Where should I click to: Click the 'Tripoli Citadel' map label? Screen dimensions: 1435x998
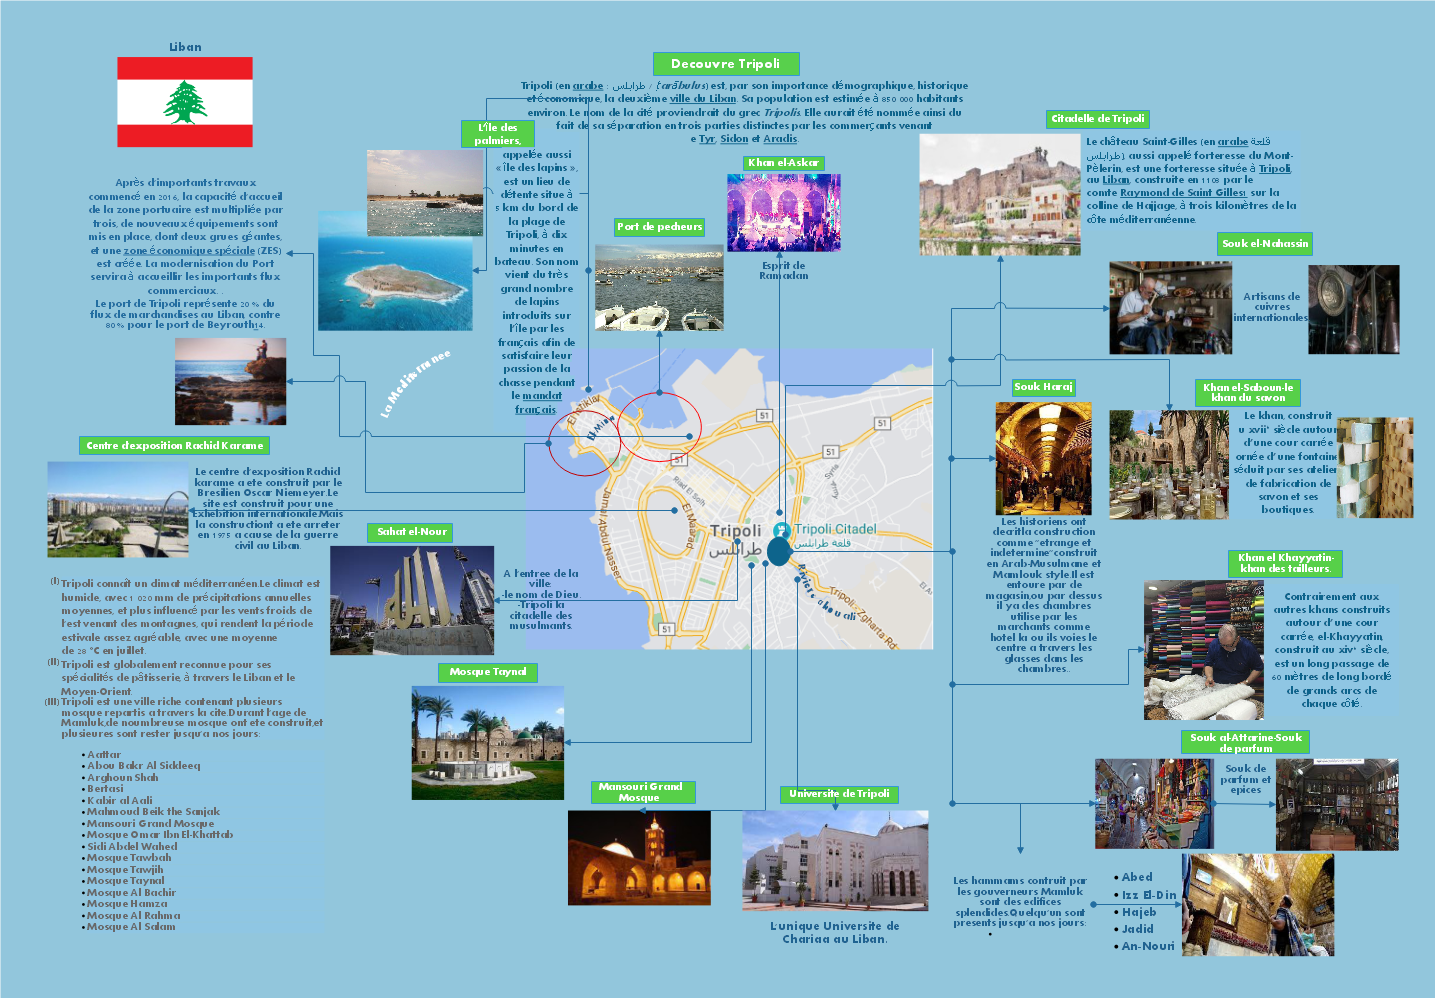click(x=836, y=529)
